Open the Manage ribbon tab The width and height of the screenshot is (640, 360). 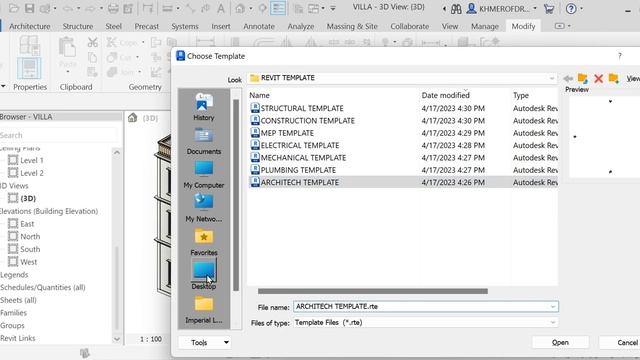pos(484,26)
